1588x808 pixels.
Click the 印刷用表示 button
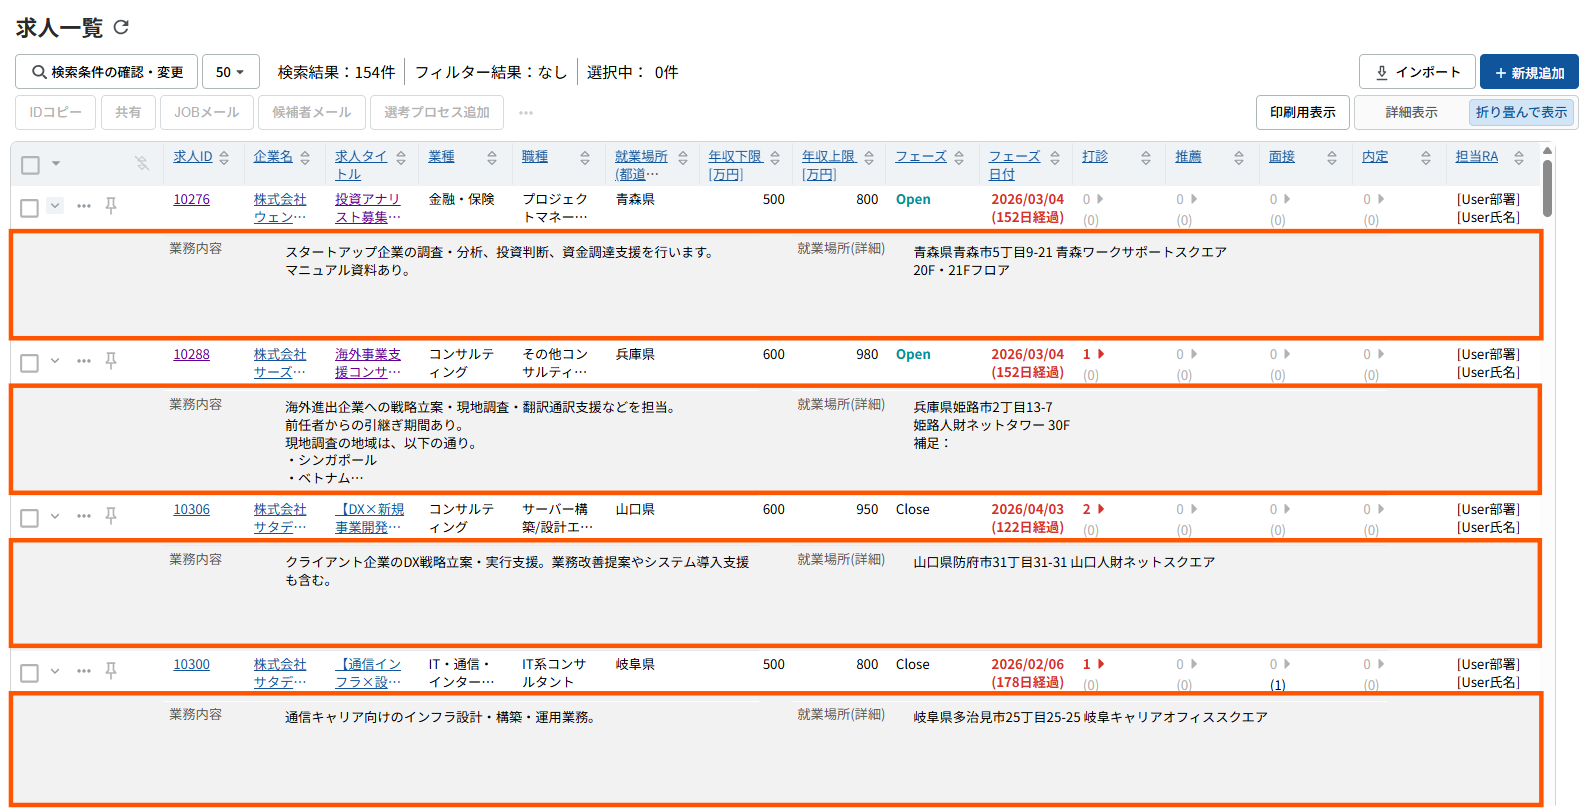(x=1302, y=112)
